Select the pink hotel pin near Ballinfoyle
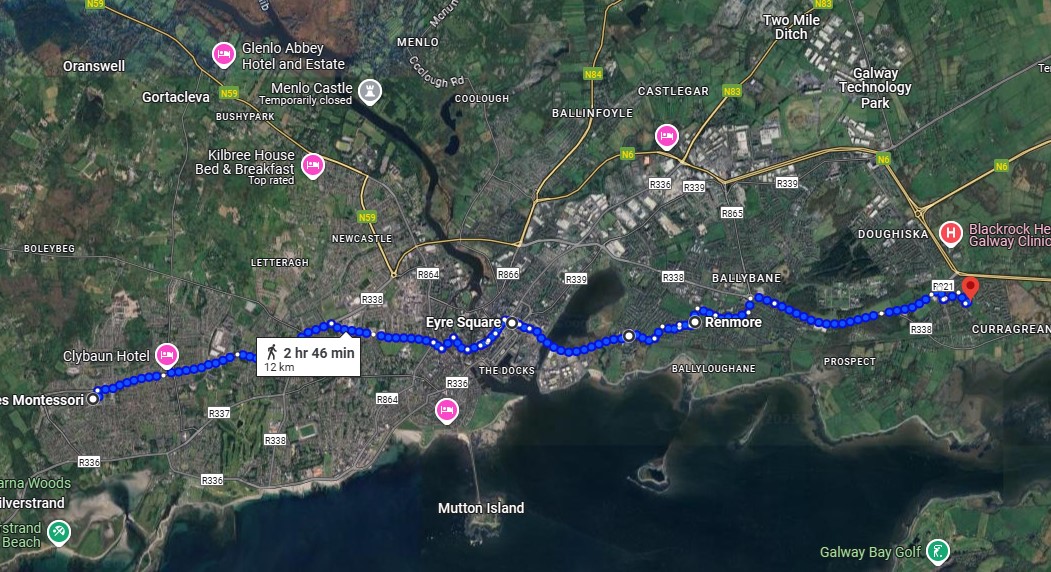 (666, 137)
